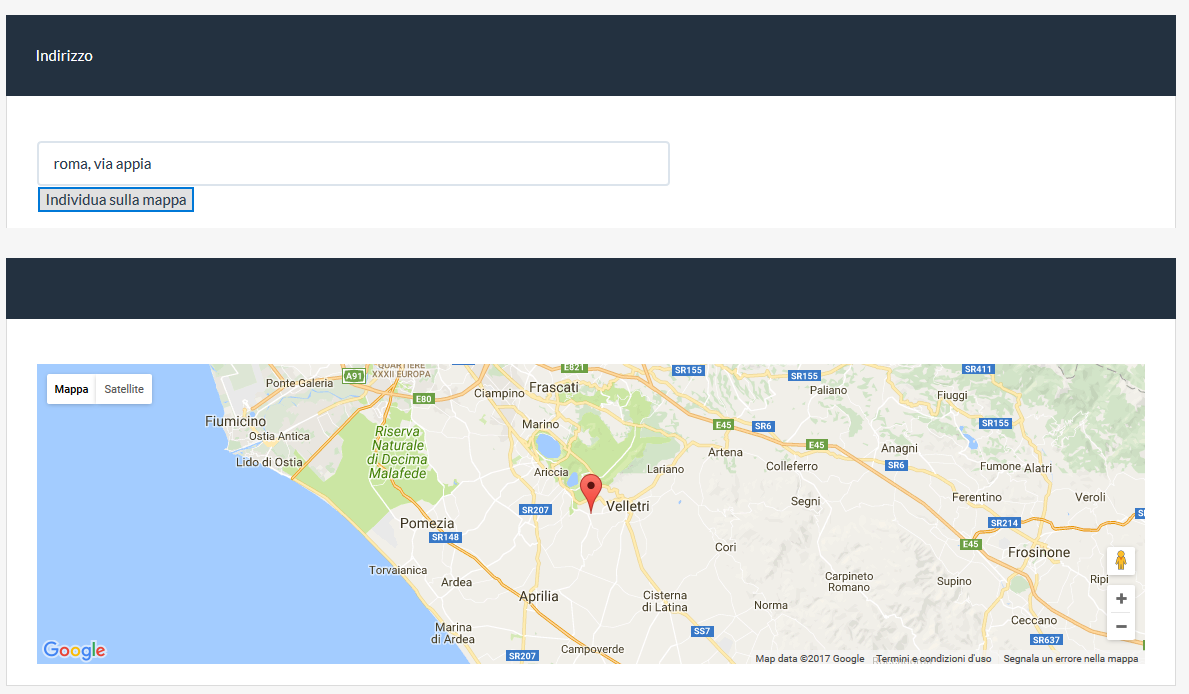Screen dimensions: 1189x694
Task: Zoom in with the plus button
Action: click(1121, 598)
